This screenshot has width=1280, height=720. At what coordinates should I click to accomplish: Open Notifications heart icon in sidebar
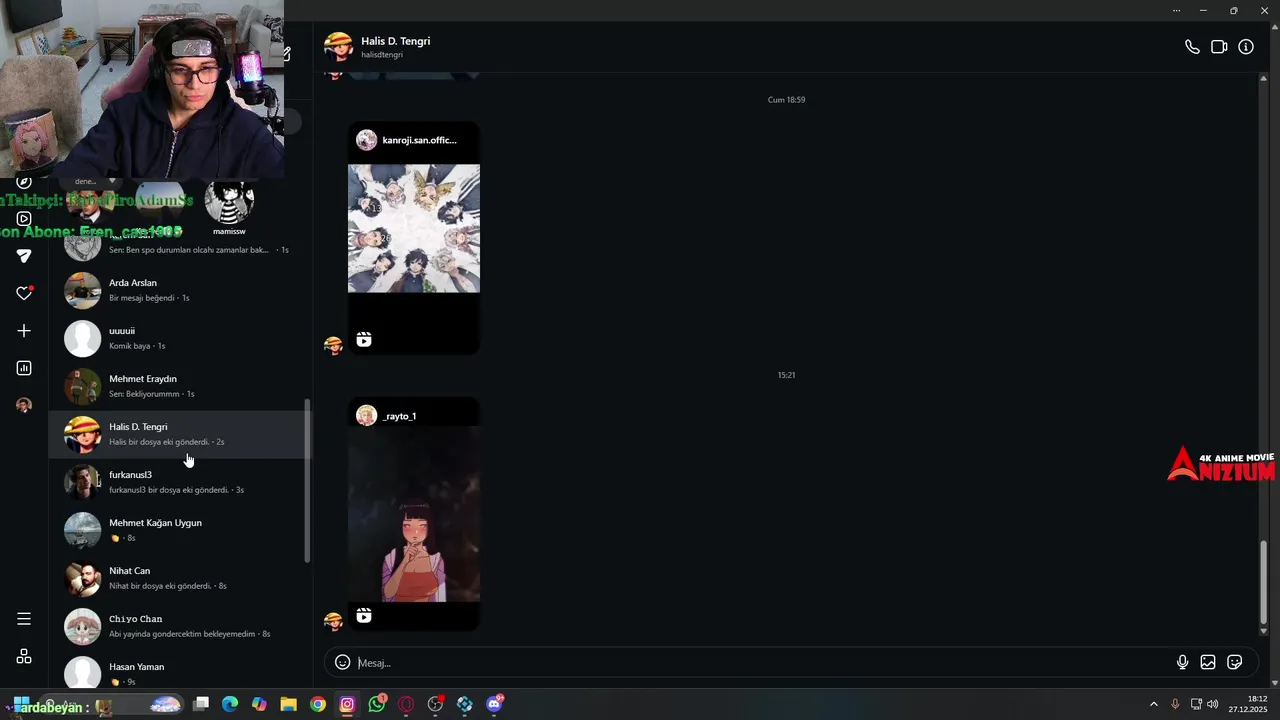24,293
